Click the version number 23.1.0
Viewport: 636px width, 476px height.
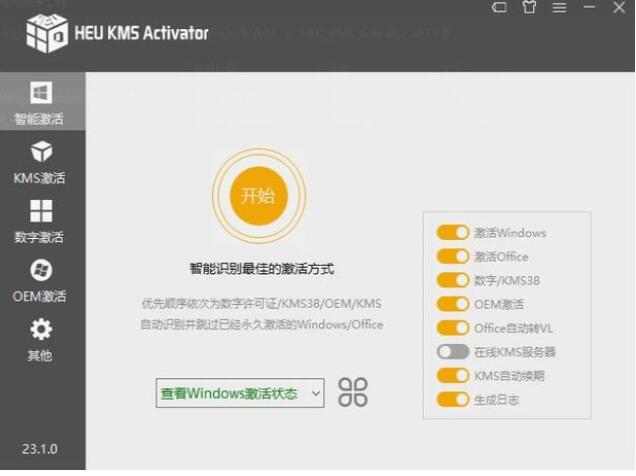click(x=40, y=449)
